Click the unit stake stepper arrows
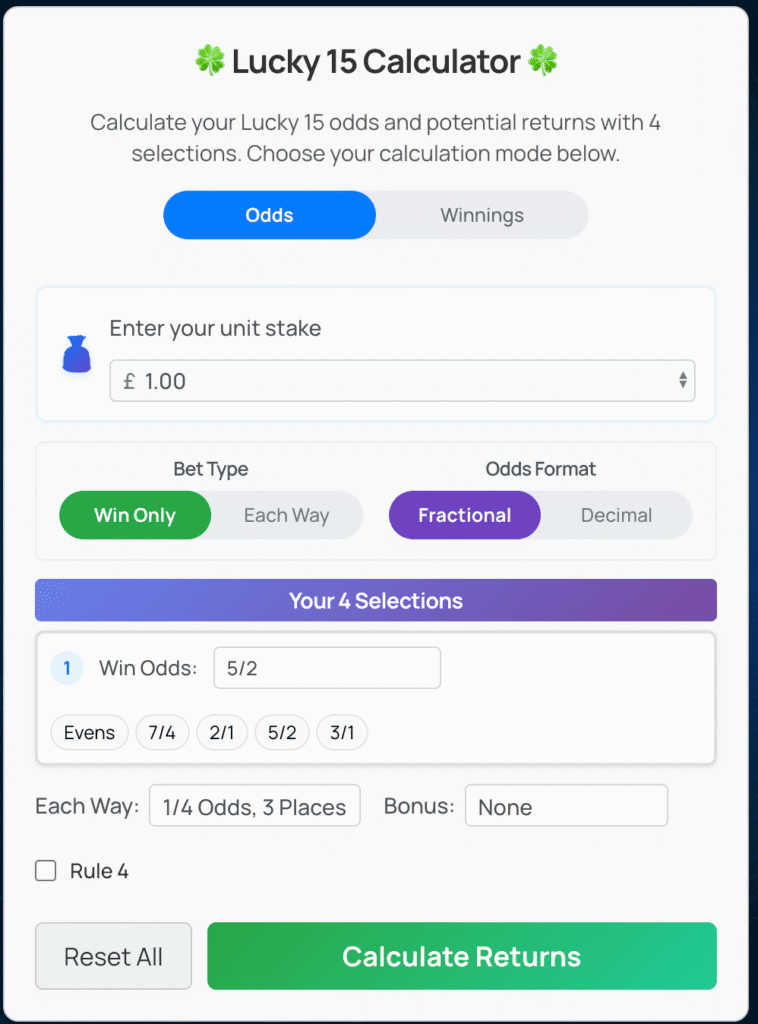The height and width of the screenshot is (1024, 758). 683,380
